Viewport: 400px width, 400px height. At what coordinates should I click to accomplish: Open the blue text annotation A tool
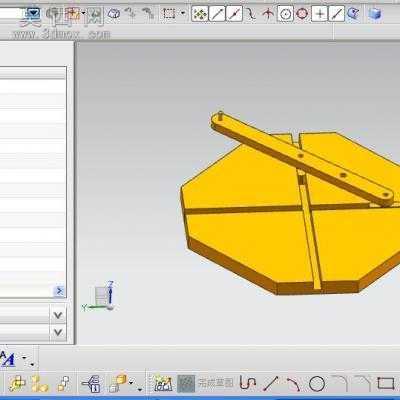pos(7,359)
